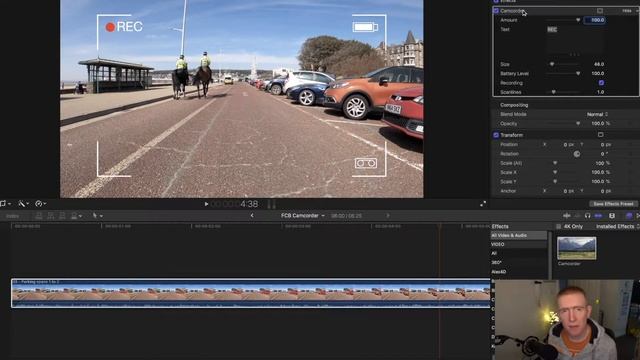Click the Transform onscreen controls icon
The image size is (640, 360).
tap(600, 135)
